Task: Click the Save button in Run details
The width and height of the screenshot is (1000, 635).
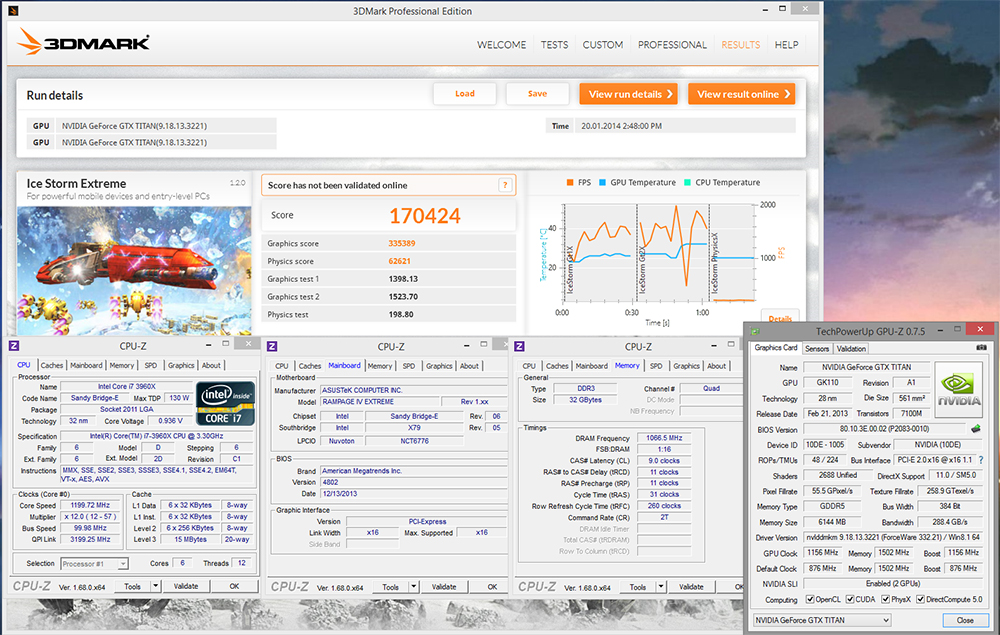Action: 538,94
